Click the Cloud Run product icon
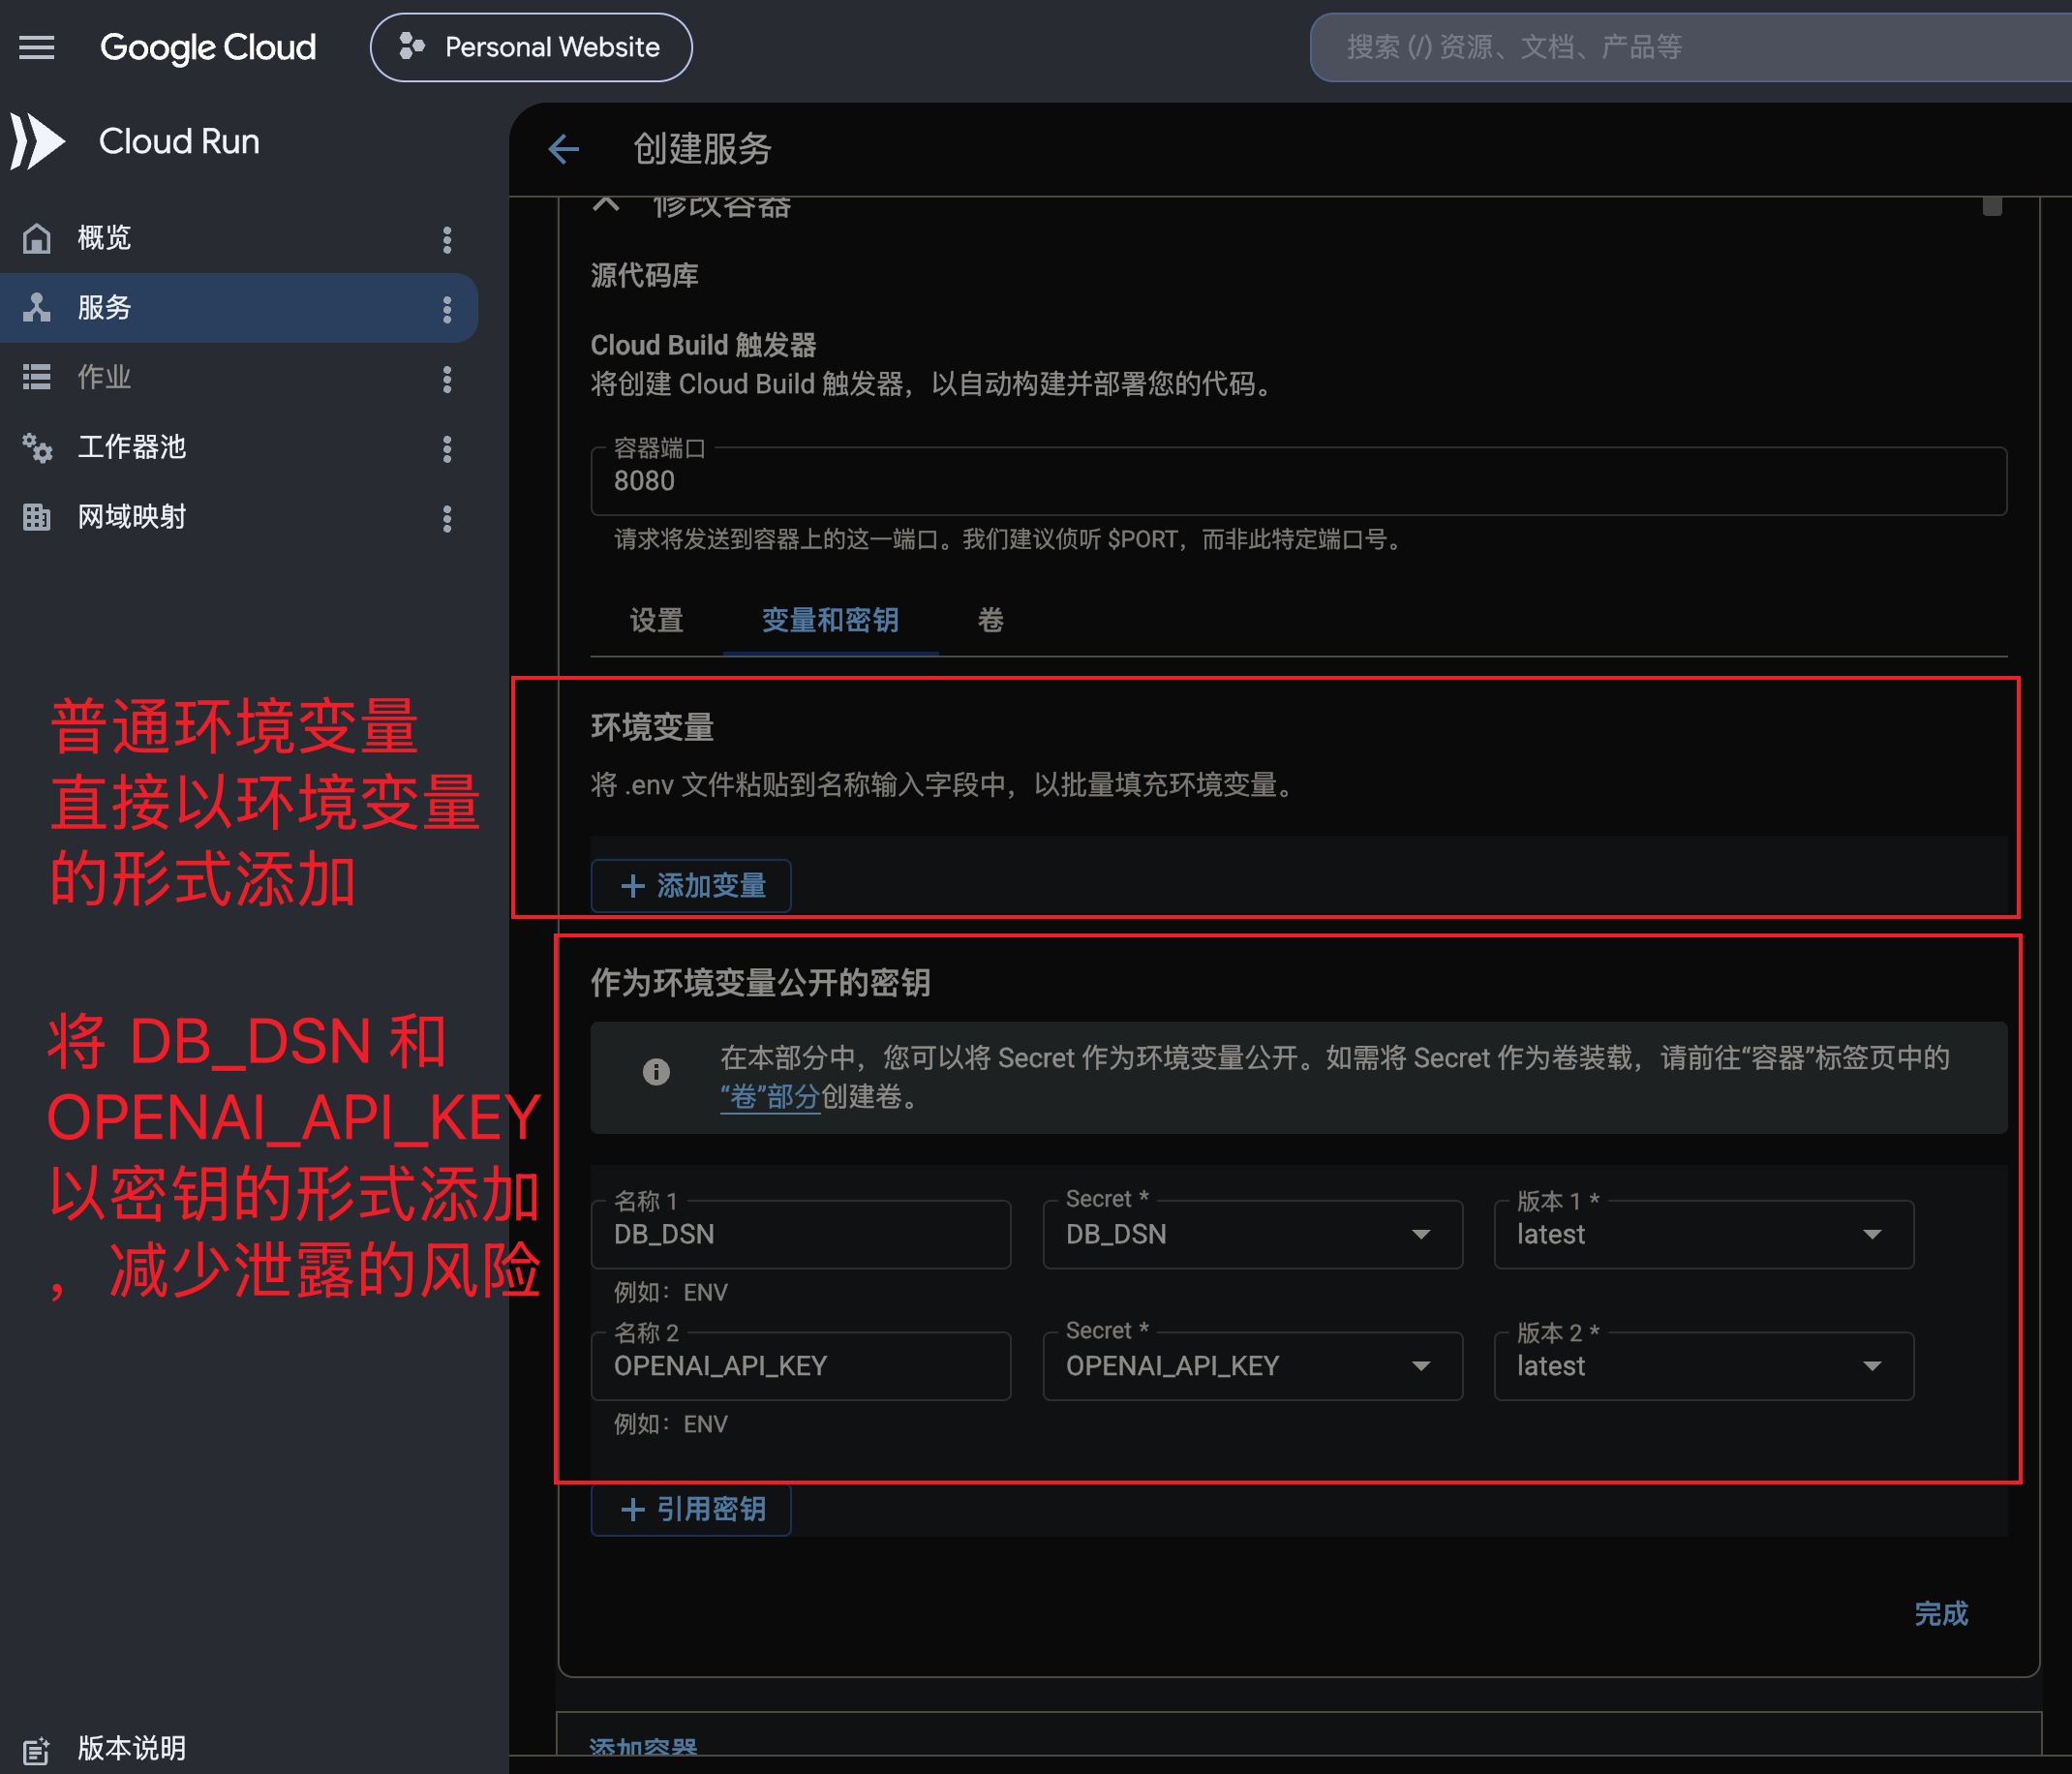Screen dimensions: 2072x1774 (x=37, y=141)
